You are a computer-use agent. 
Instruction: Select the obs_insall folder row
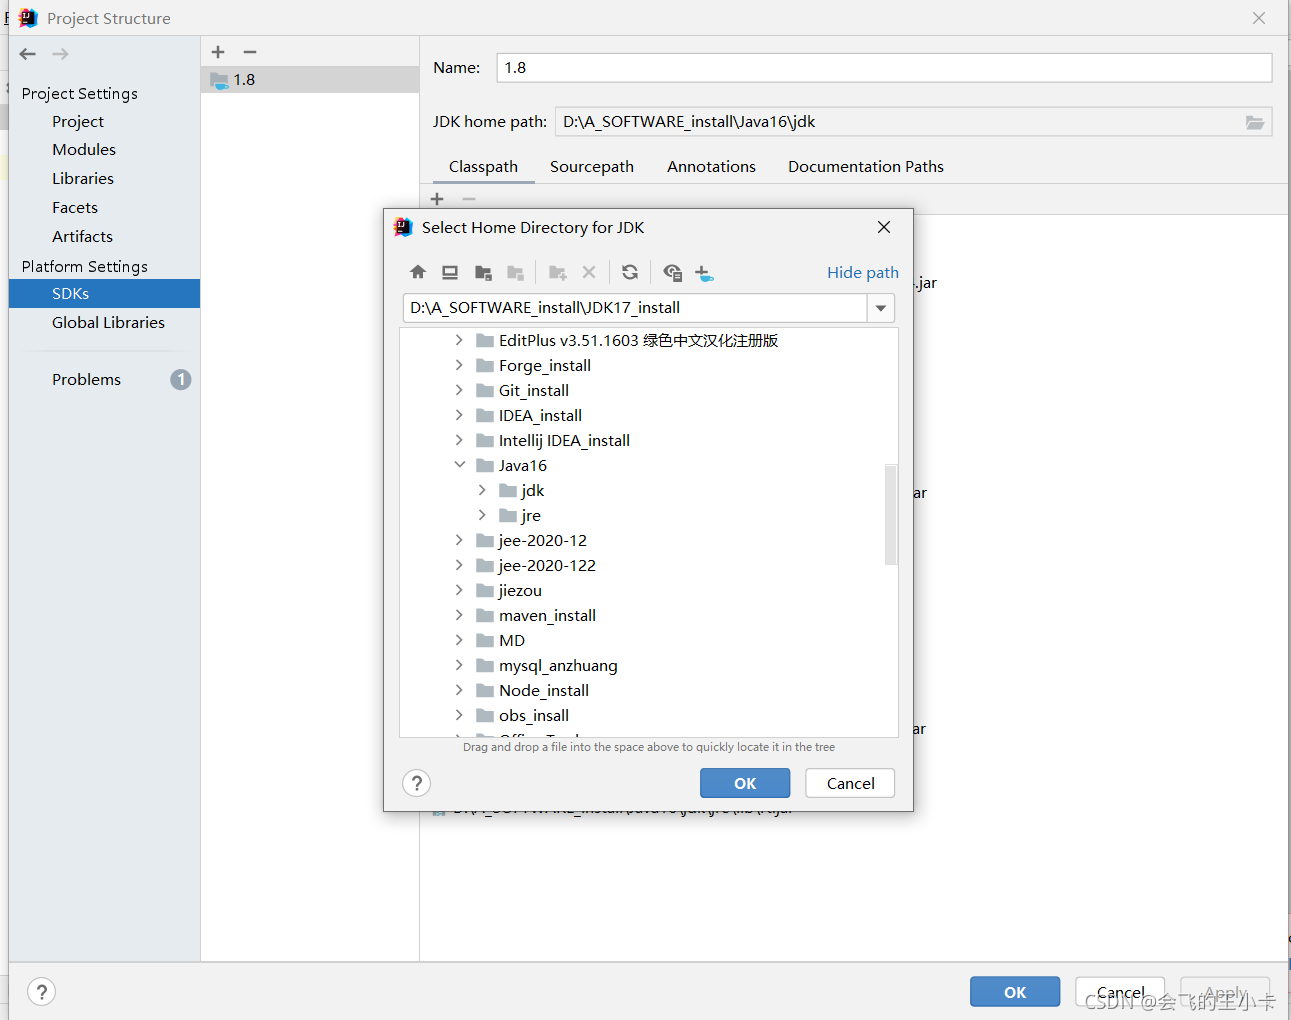(648, 715)
